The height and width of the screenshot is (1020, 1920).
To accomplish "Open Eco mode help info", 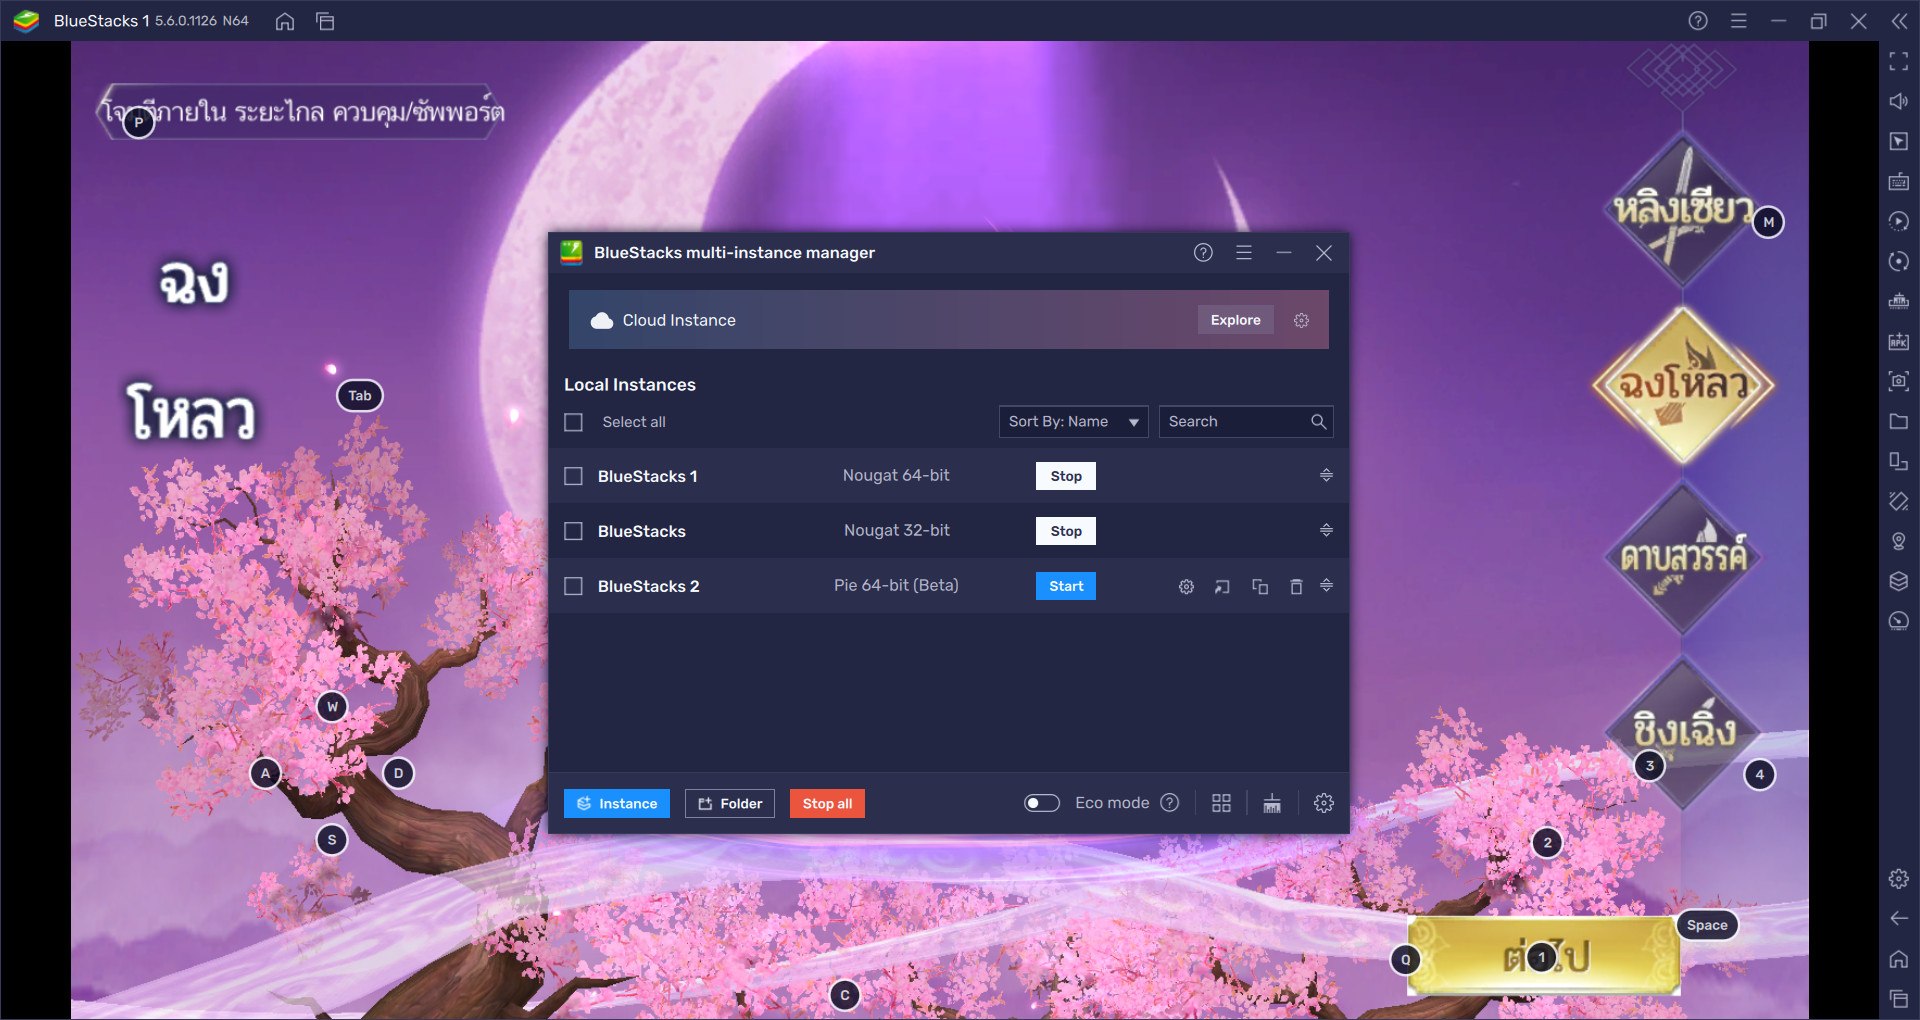I will tap(1170, 803).
